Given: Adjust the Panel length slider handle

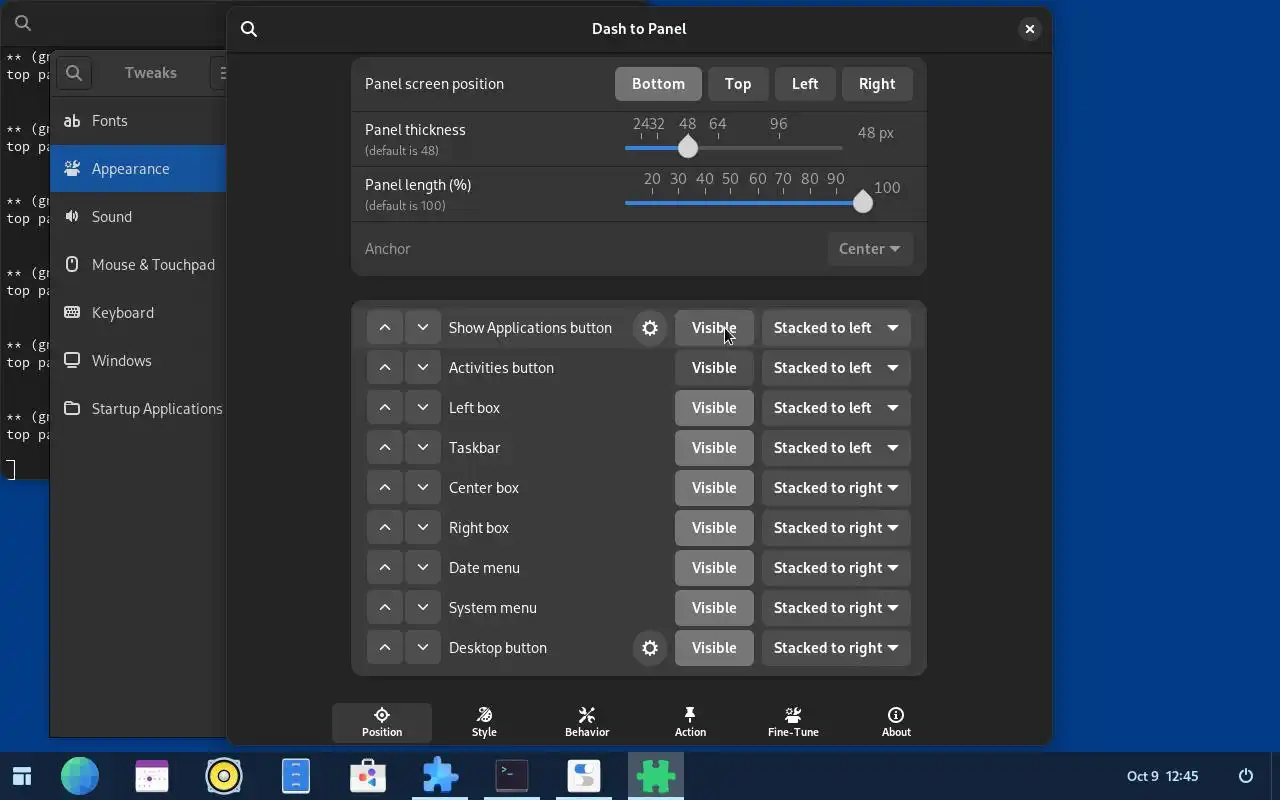Looking at the screenshot, I should pyautogui.click(x=863, y=203).
